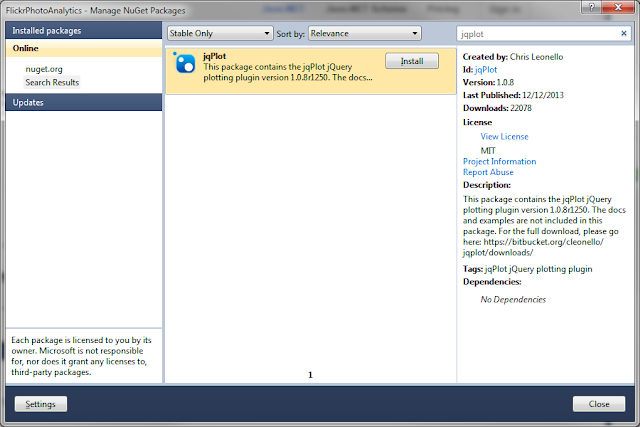Click the Last Published 12/12/2013 text

click(513, 95)
